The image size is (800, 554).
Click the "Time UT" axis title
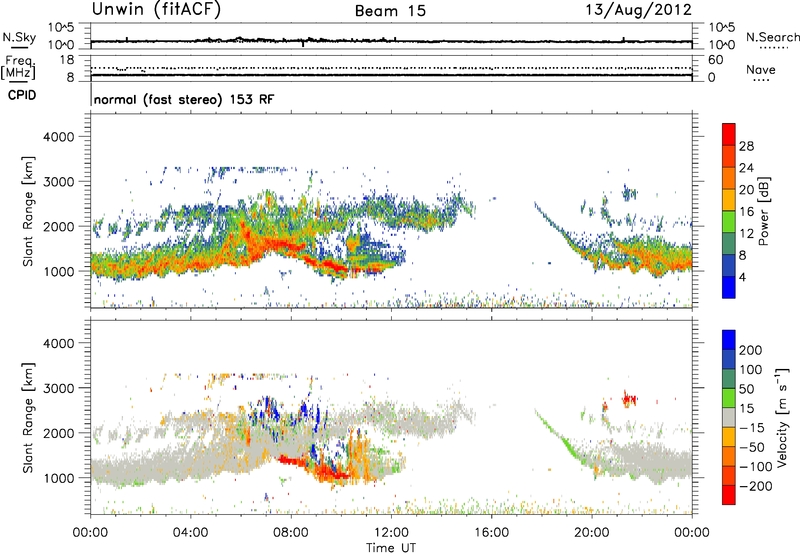(391, 548)
